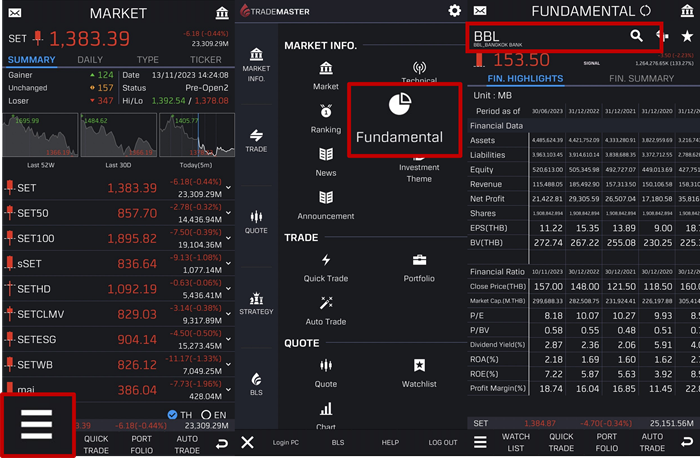
Task: Switch to Daily tab
Action: tap(90, 60)
